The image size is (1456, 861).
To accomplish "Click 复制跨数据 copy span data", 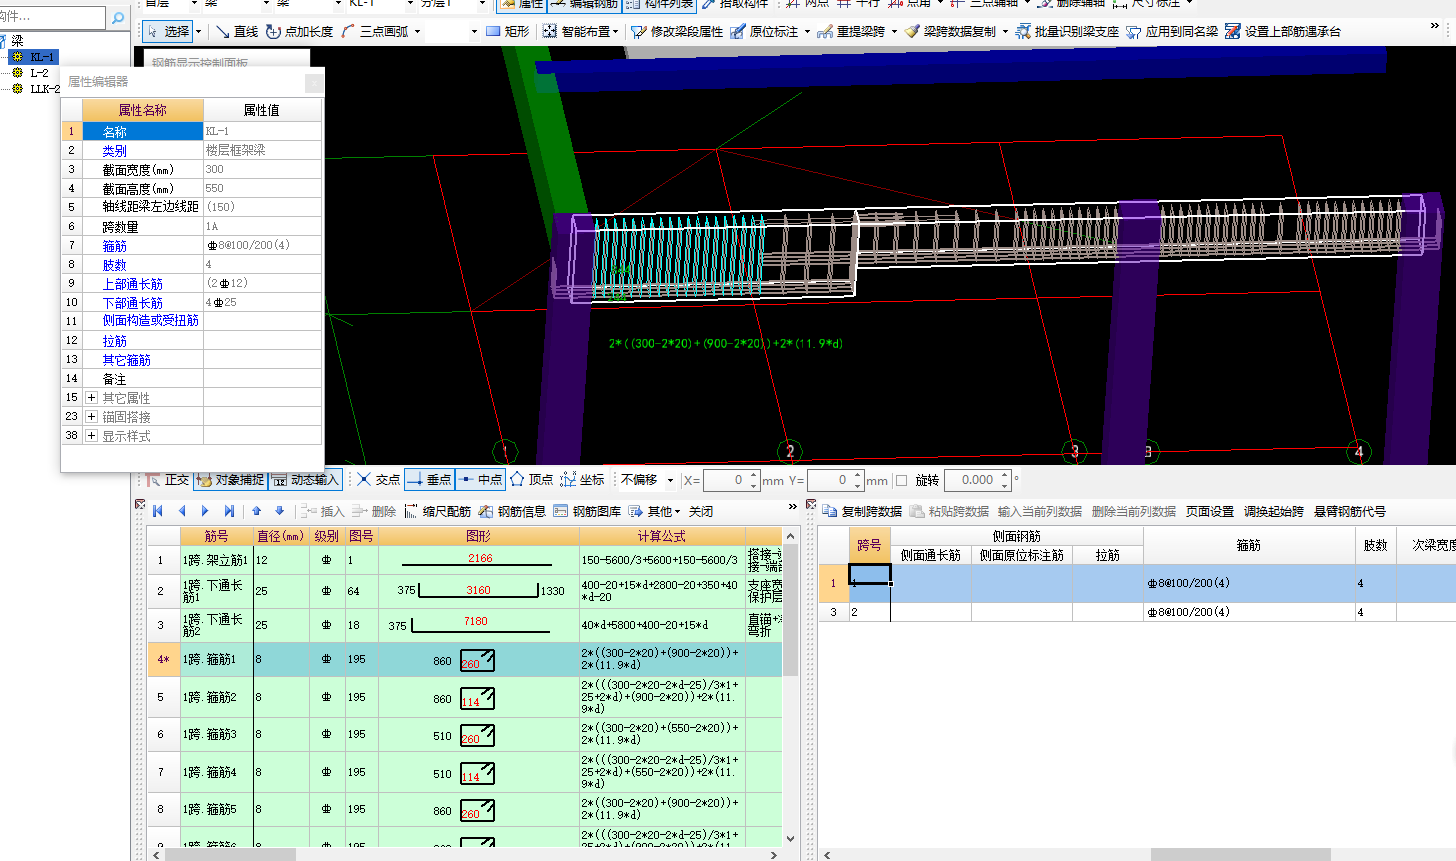I will [x=862, y=511].
